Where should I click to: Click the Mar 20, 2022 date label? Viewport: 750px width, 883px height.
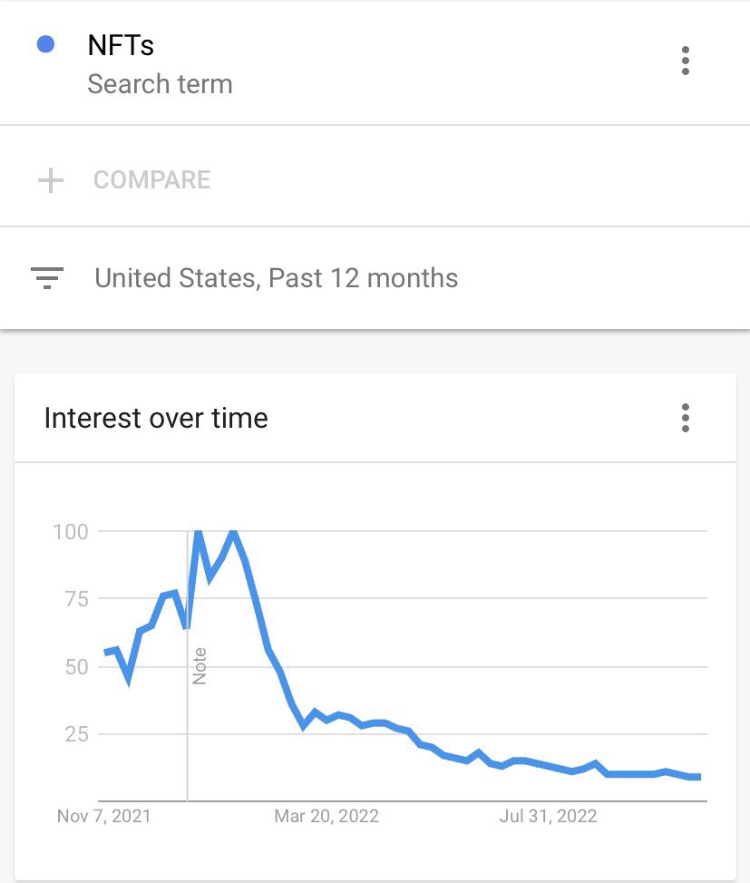pyautogui.click(x=326, y=816)
